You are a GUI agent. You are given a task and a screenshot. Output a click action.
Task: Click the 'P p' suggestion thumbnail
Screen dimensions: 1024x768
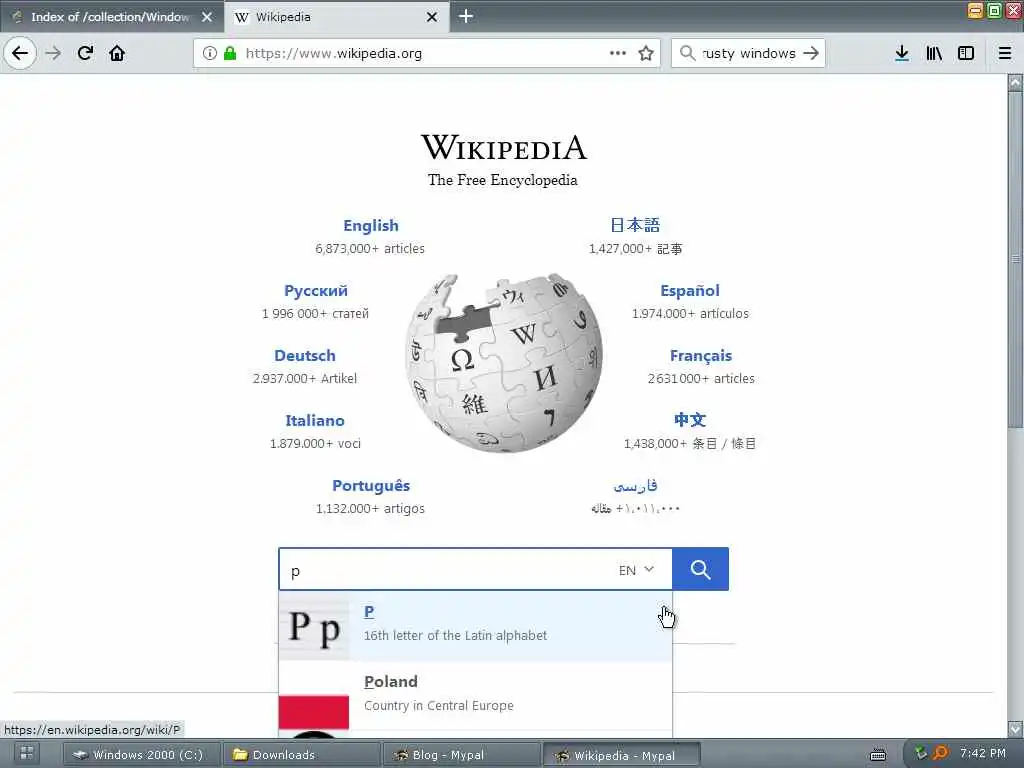[x=314, y=628]
